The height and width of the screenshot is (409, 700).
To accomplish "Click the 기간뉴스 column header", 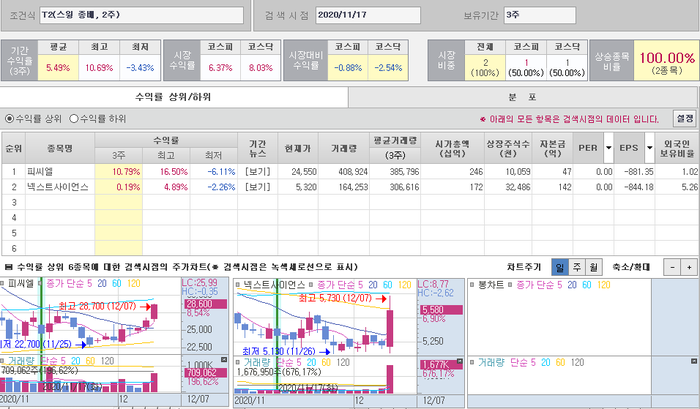I will click(258, 148).
